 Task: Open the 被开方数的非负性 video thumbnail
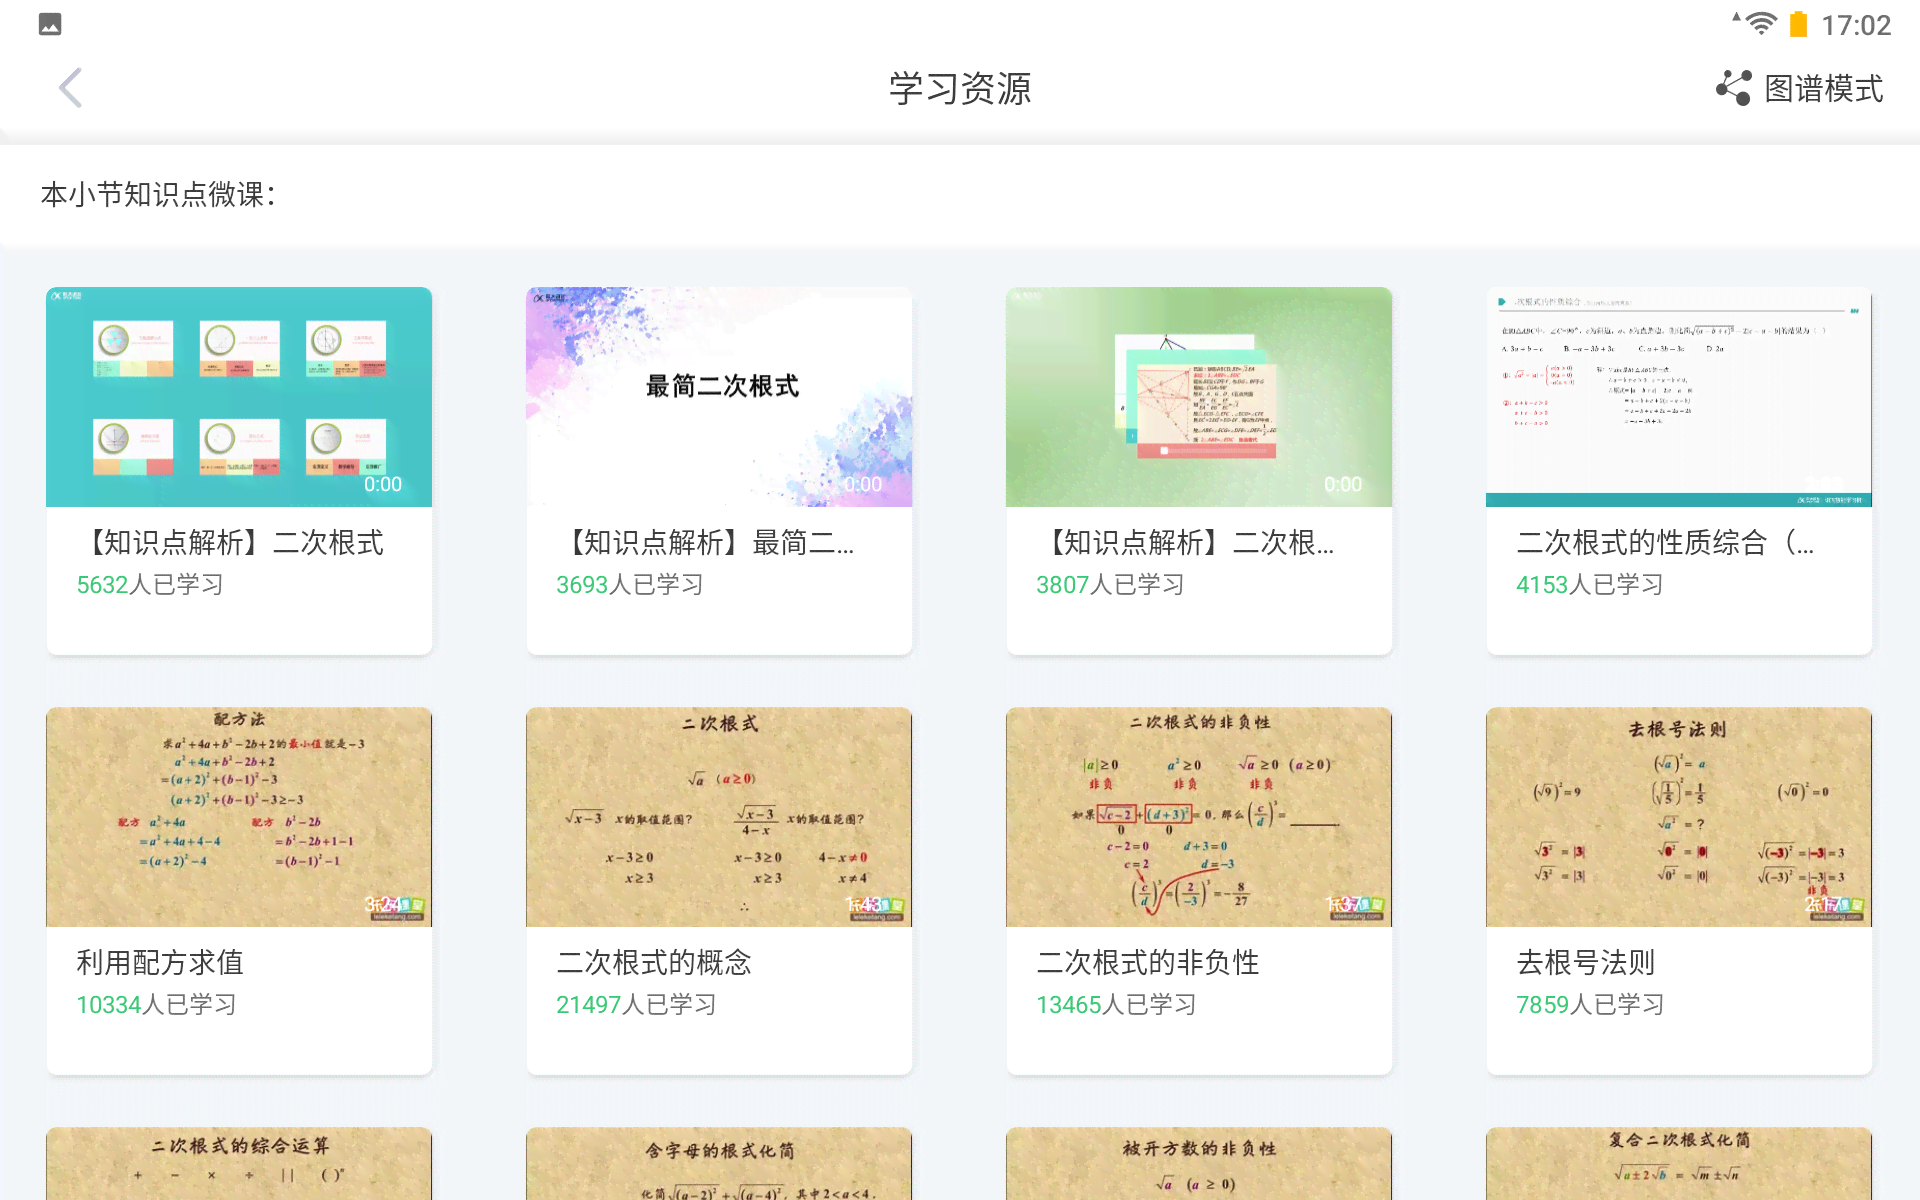coord(1199,1164)
